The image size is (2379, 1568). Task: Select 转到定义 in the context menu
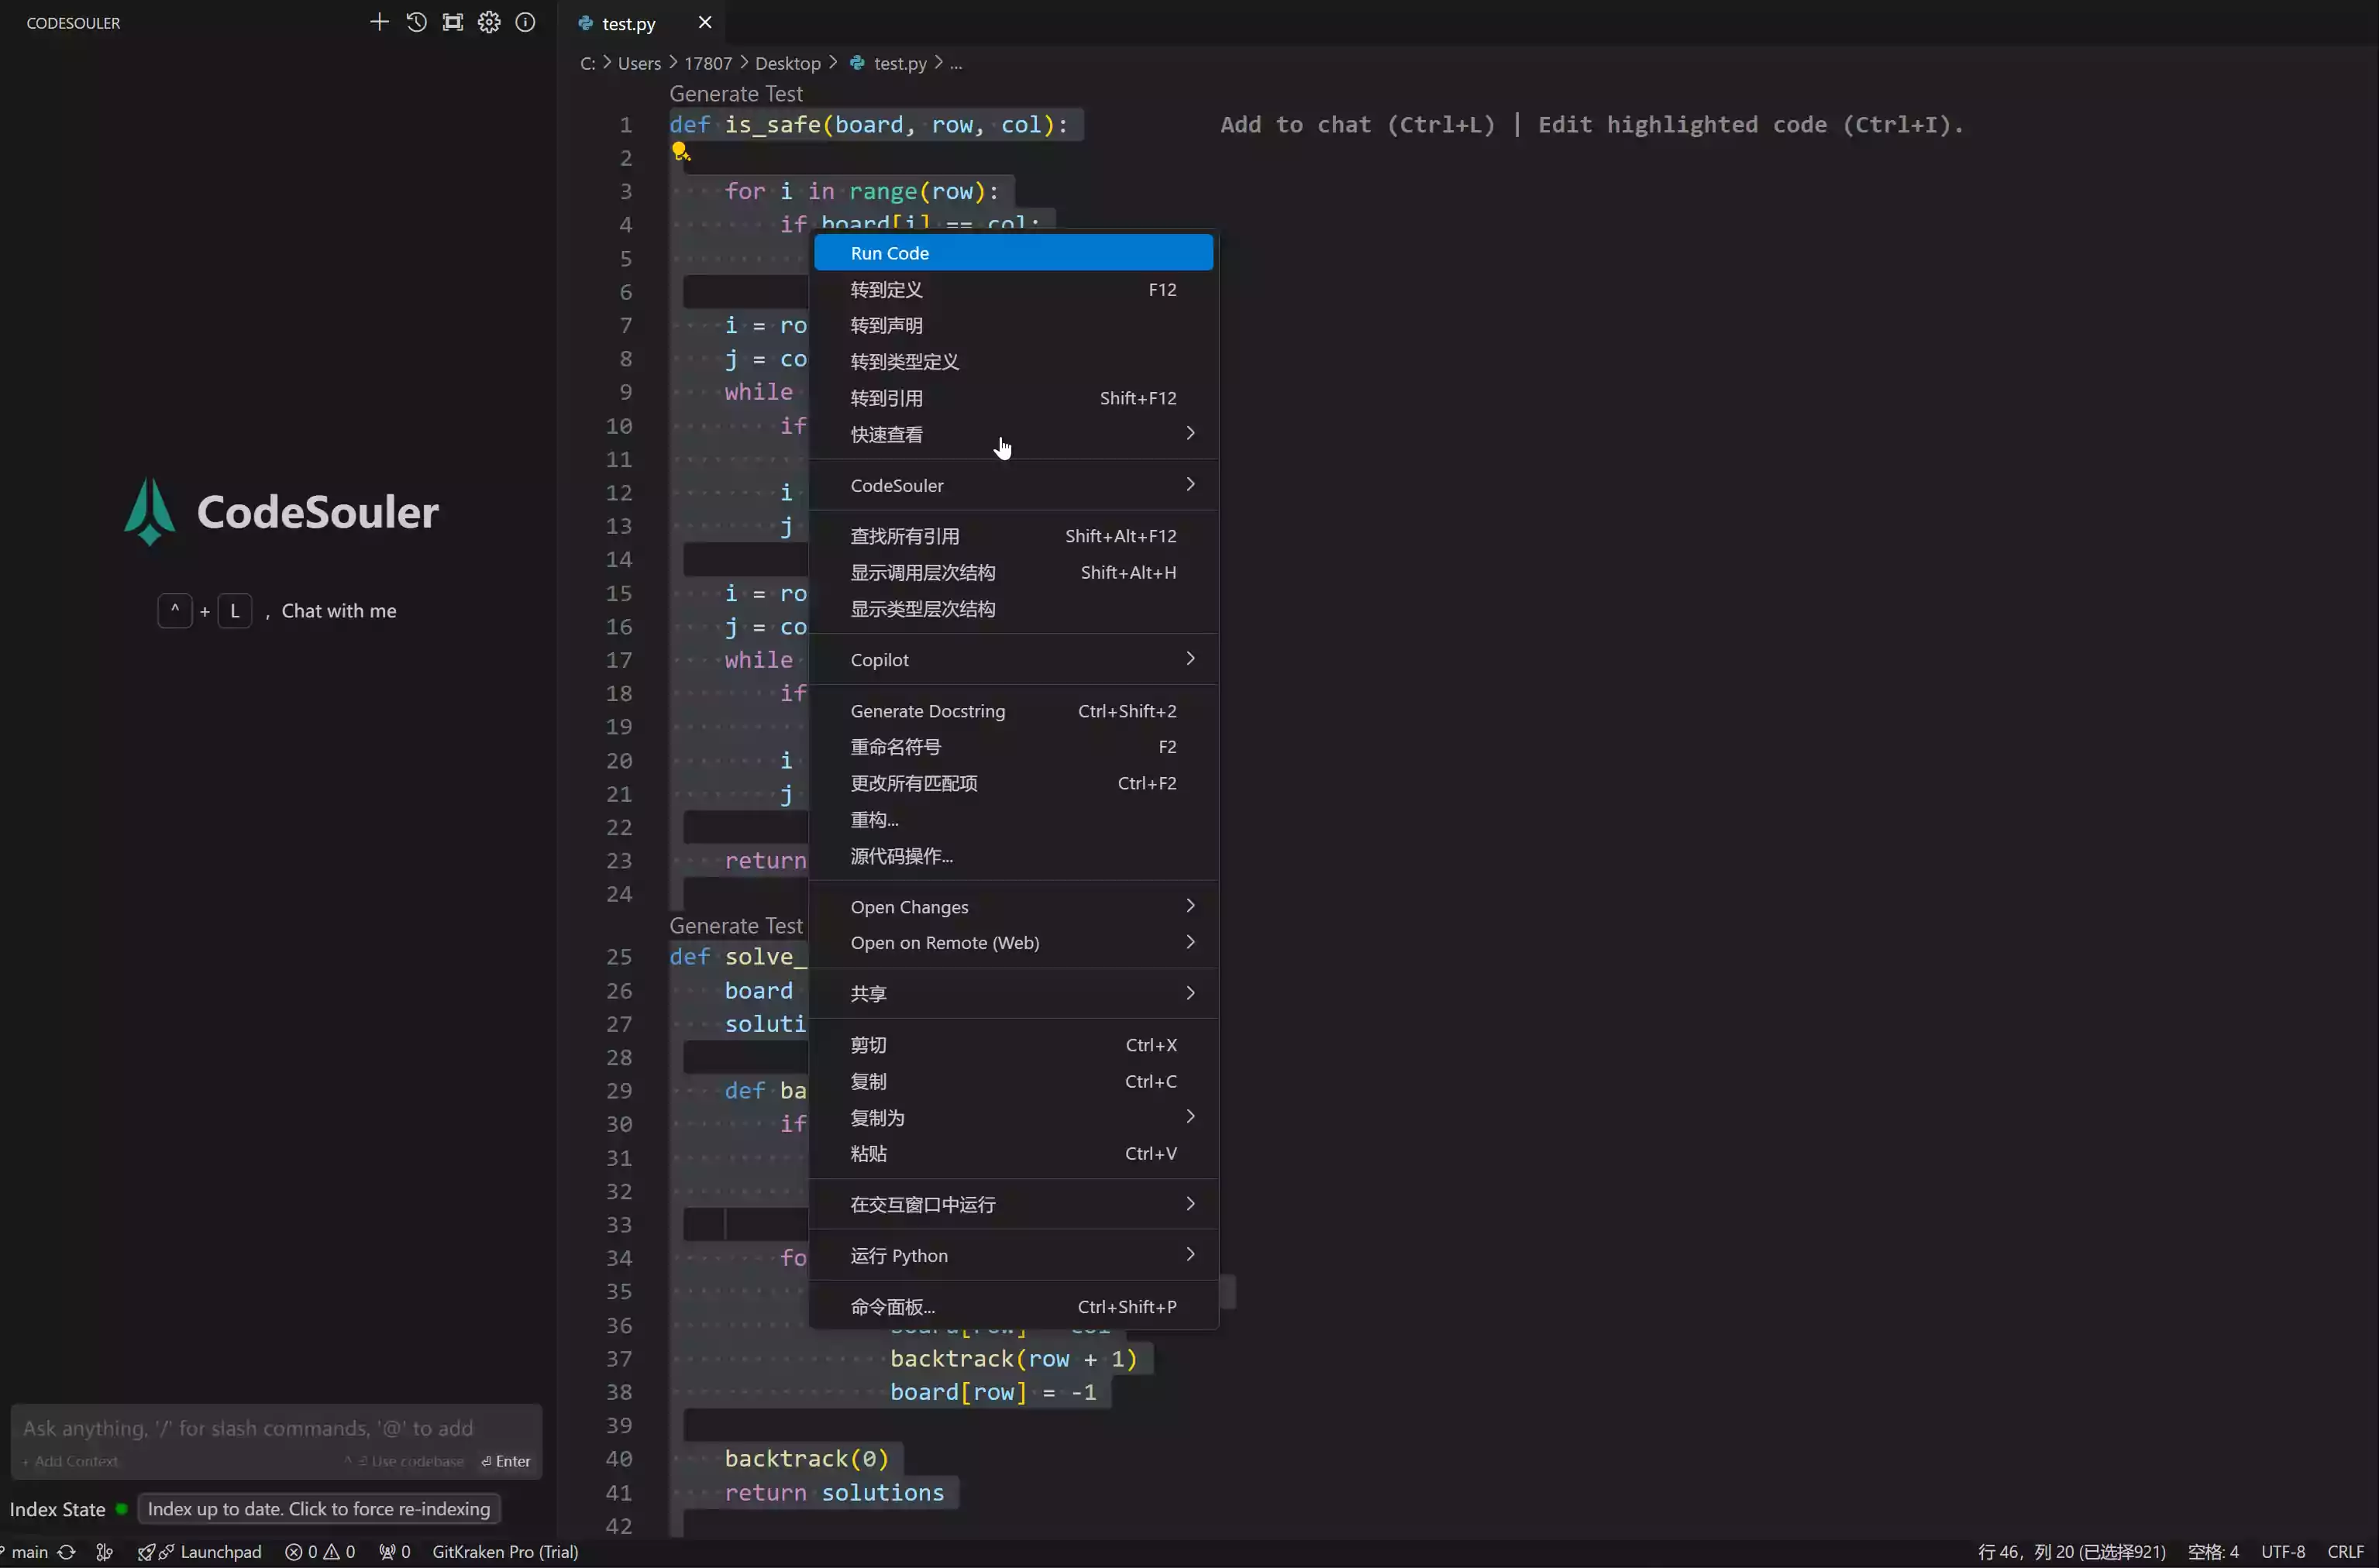1013,289
